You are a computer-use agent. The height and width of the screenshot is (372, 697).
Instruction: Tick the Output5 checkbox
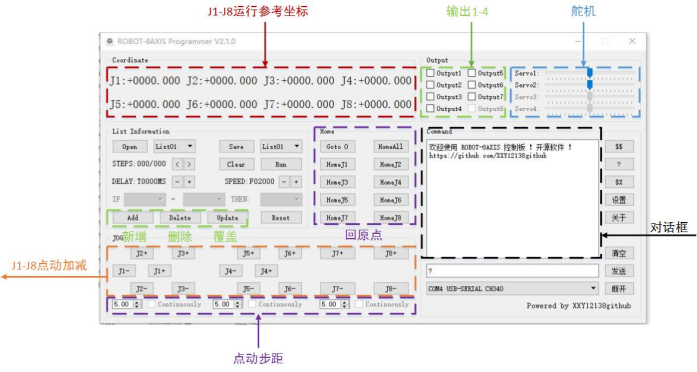tap(472, 73)
